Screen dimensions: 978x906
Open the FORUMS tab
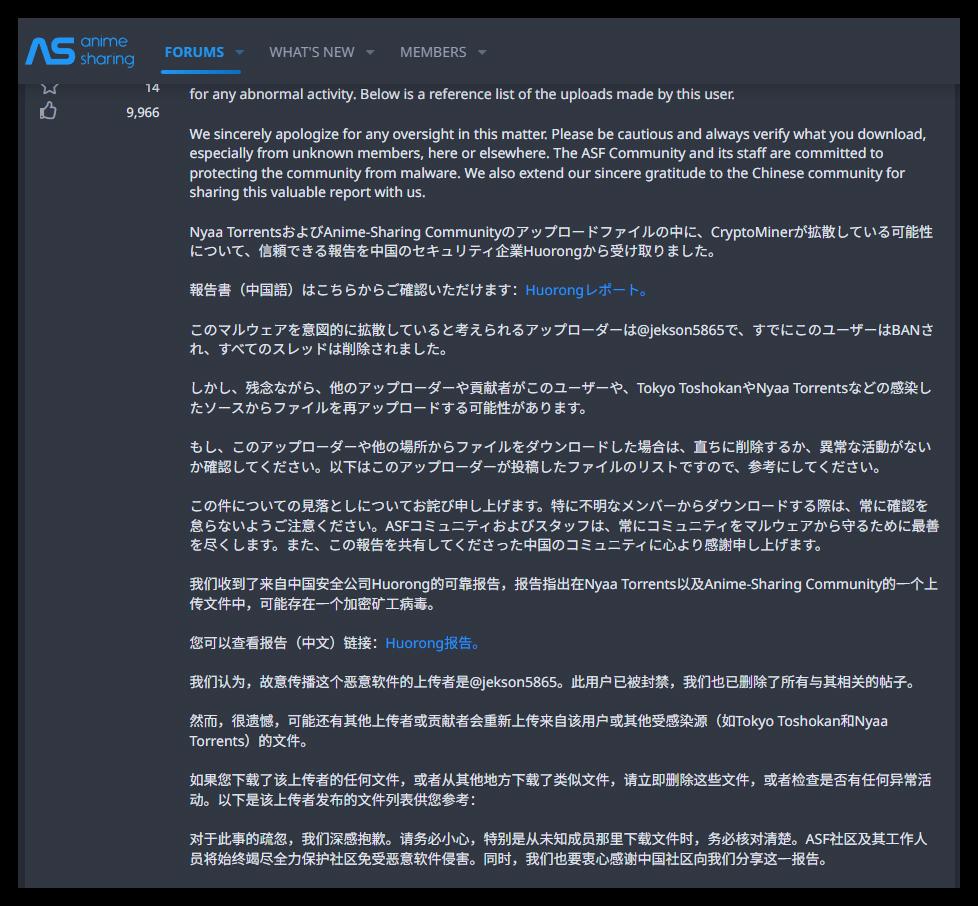(194, 52)
